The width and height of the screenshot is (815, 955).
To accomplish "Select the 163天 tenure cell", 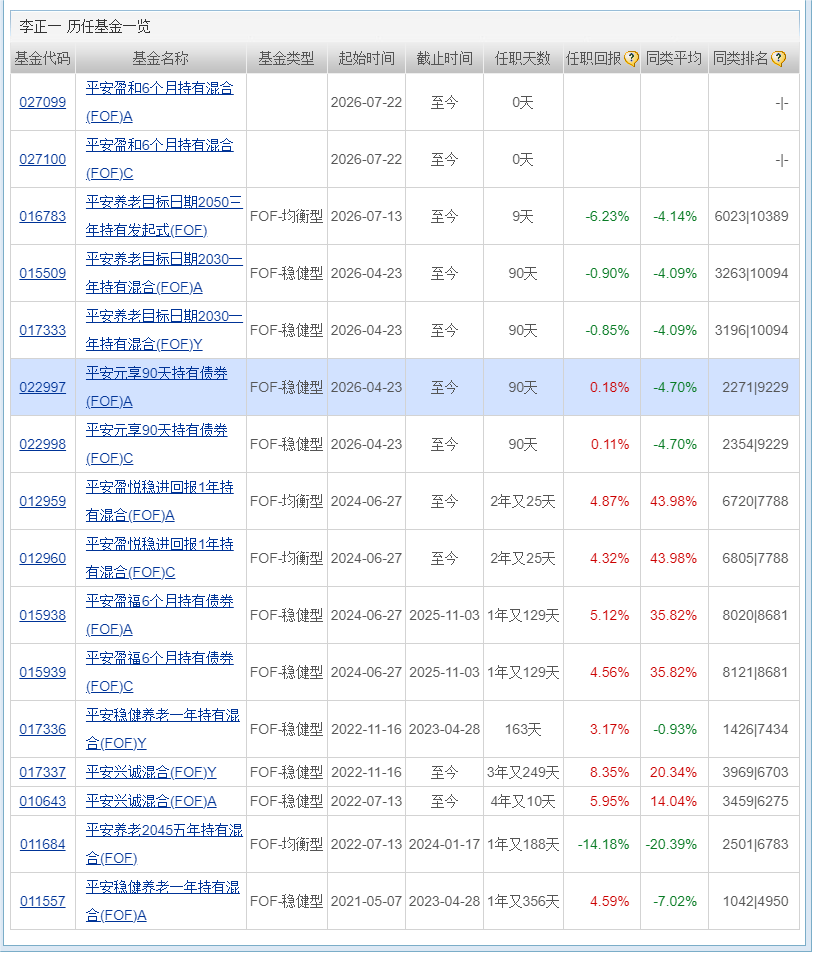I will pyautogui.click(x=523, y=730).
